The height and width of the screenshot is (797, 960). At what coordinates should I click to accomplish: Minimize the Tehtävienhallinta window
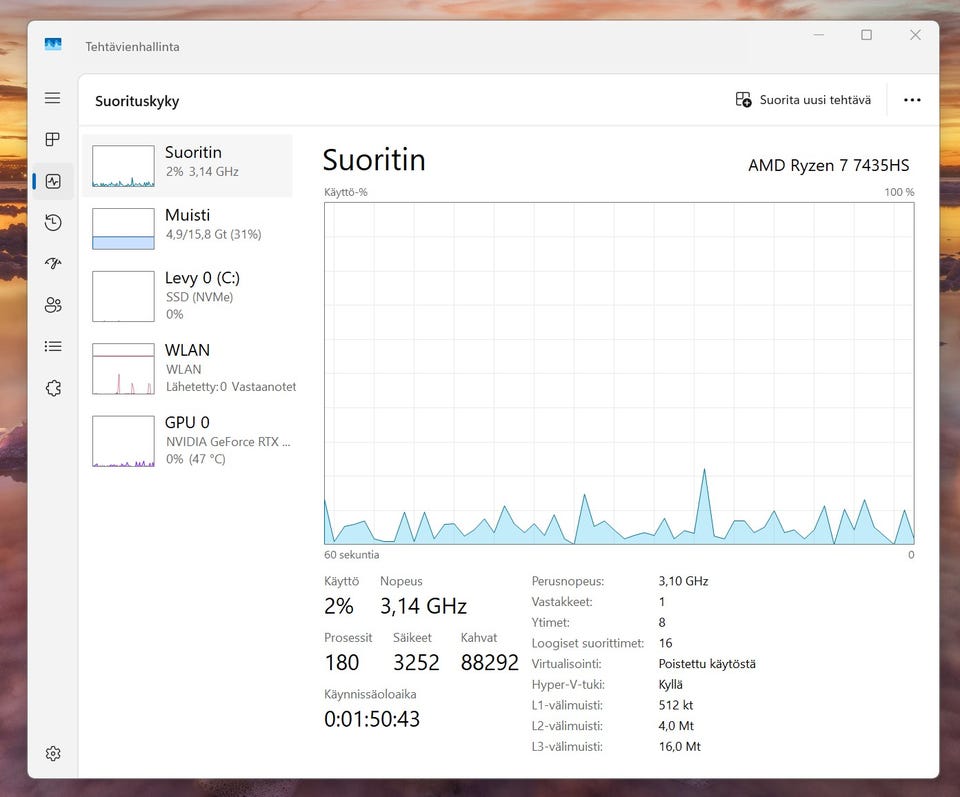click(x=819, y=35)
